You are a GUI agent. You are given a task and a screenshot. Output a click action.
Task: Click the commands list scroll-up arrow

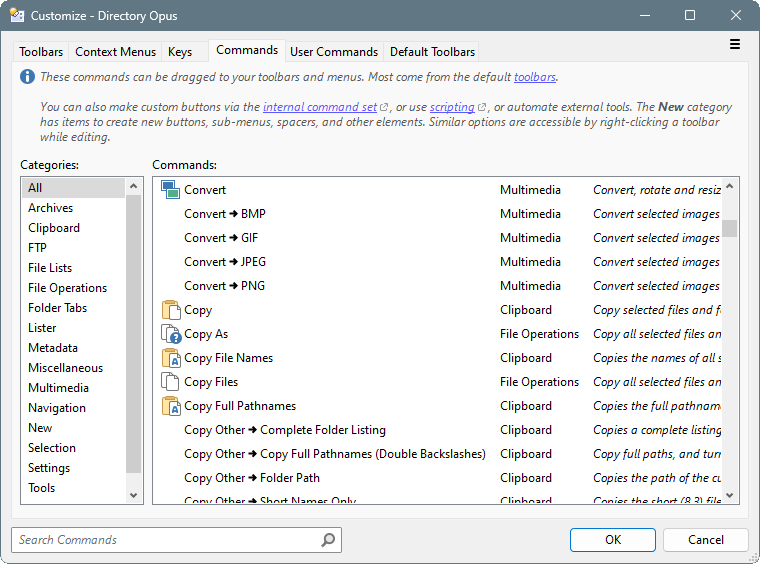pos(730,186)
